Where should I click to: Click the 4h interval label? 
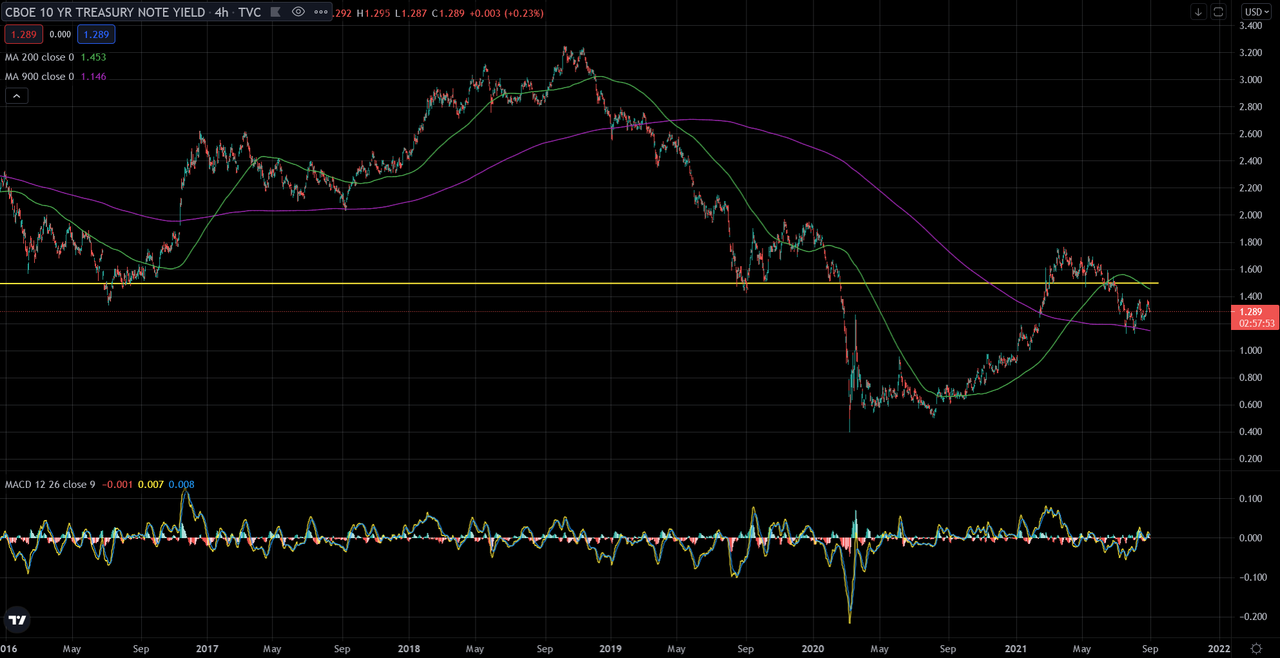pos(221,12)
